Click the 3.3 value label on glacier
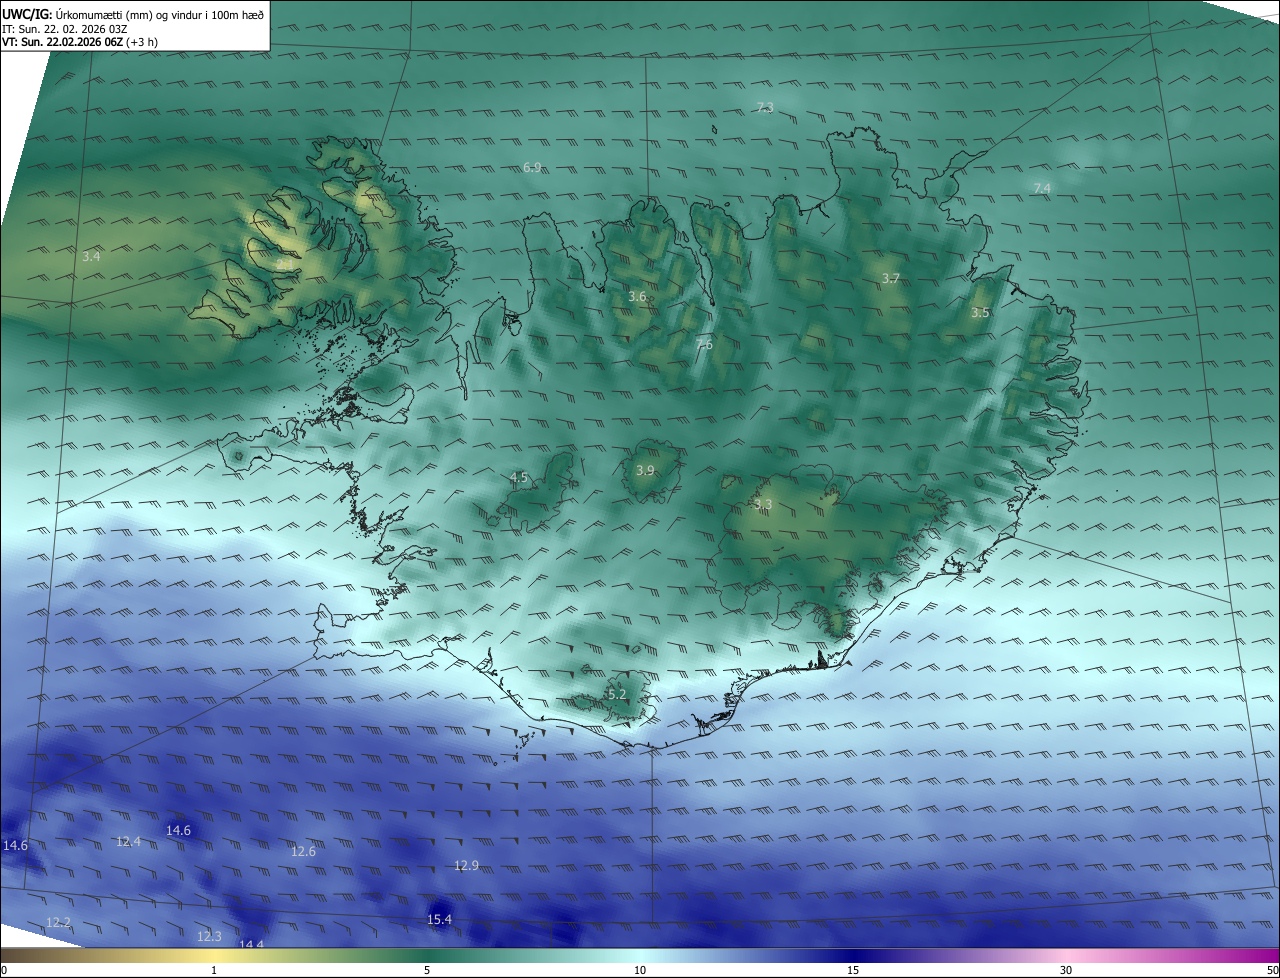Viewport: 1280px width, 978px height. click(763, 504)
